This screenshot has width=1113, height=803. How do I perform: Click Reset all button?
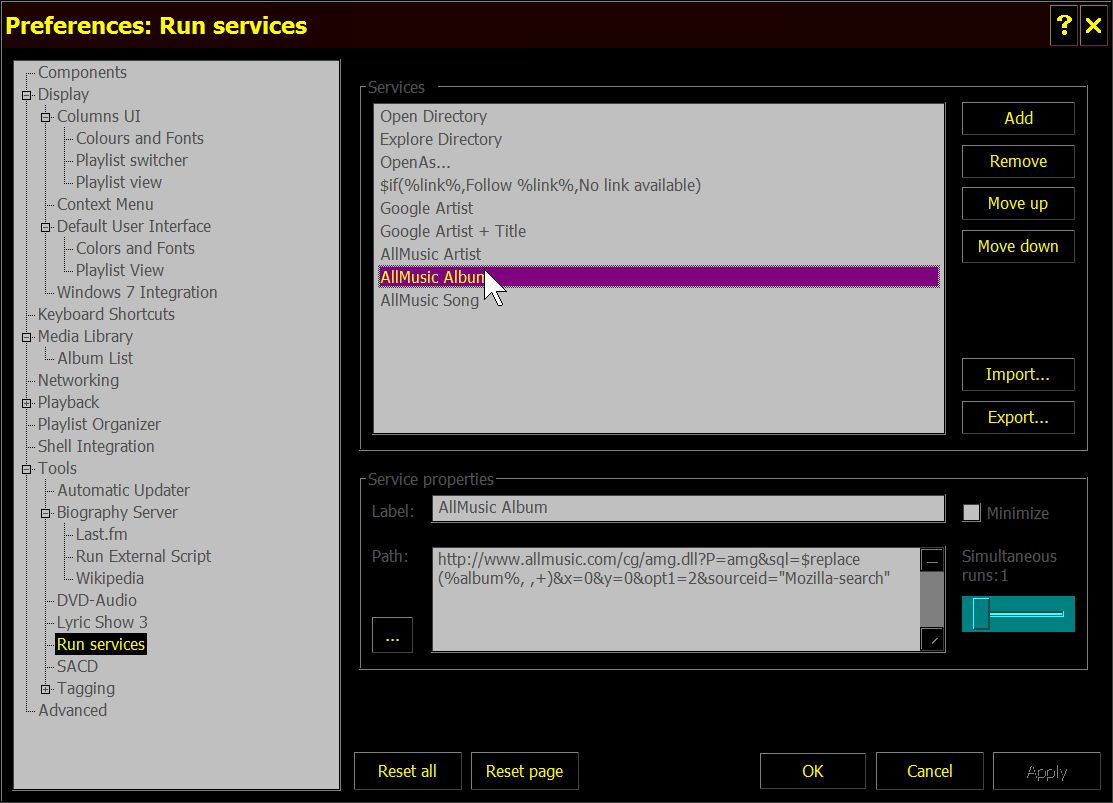point(407,771)
